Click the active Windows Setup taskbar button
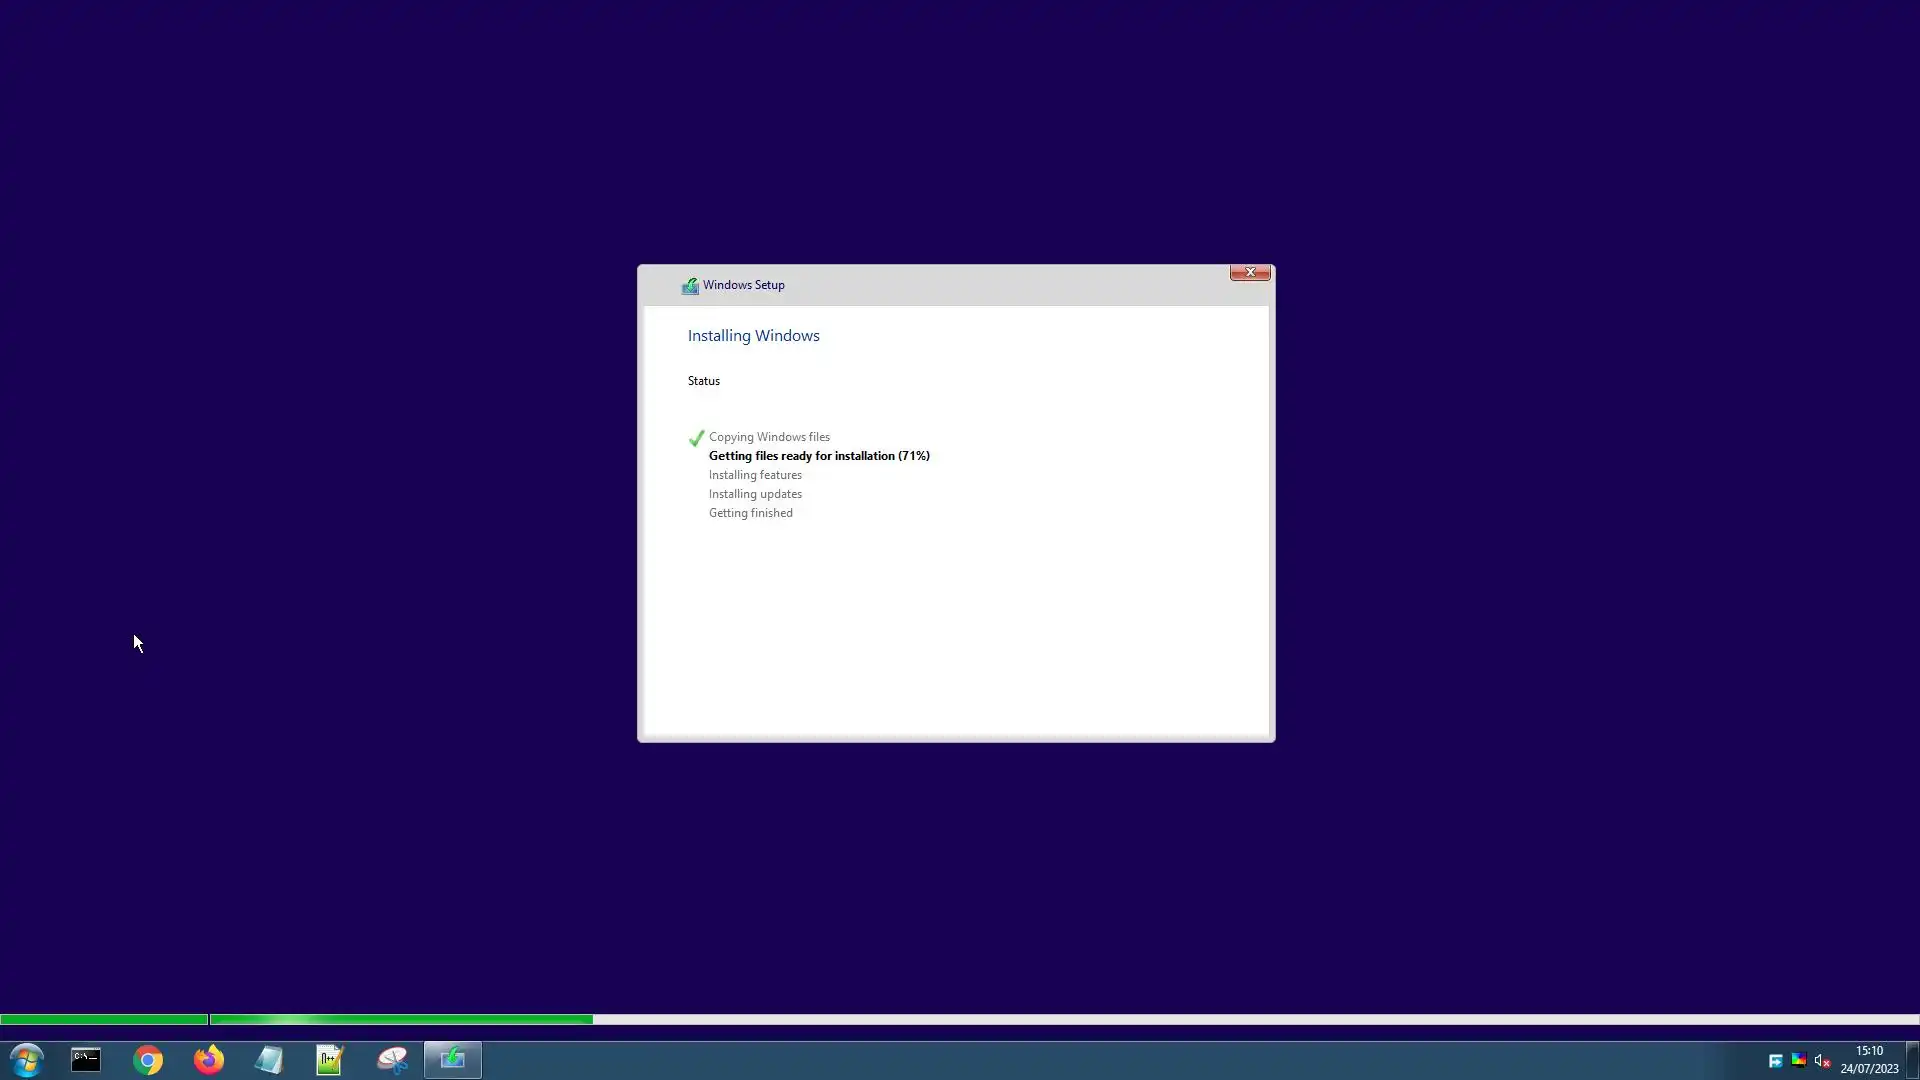Image resolution: width=1920 pixels, height=1080 pixels. click(x=453, y=1059)
